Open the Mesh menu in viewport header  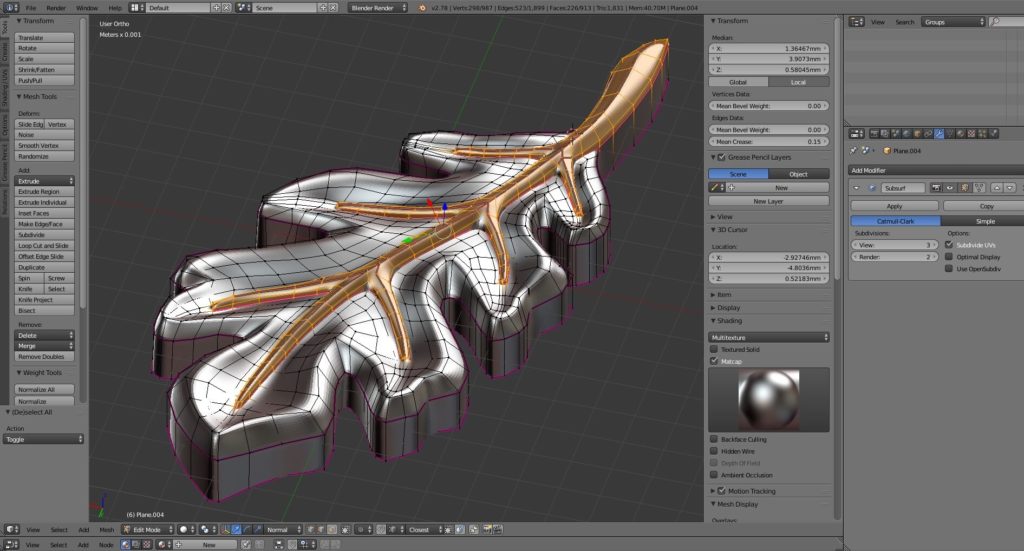point(107,529)
